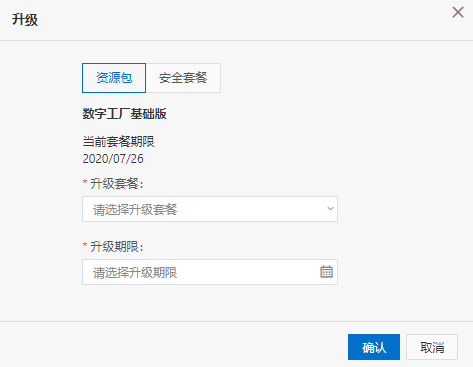
Task: Click the 升级套餐 field label
Action: pos(117,183)
